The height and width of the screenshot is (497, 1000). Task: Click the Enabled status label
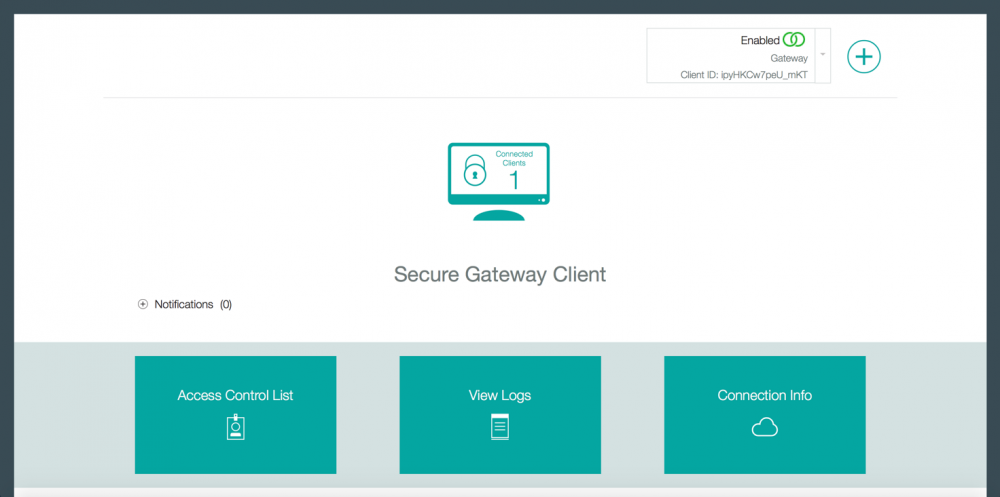click(x=760, y=40)
